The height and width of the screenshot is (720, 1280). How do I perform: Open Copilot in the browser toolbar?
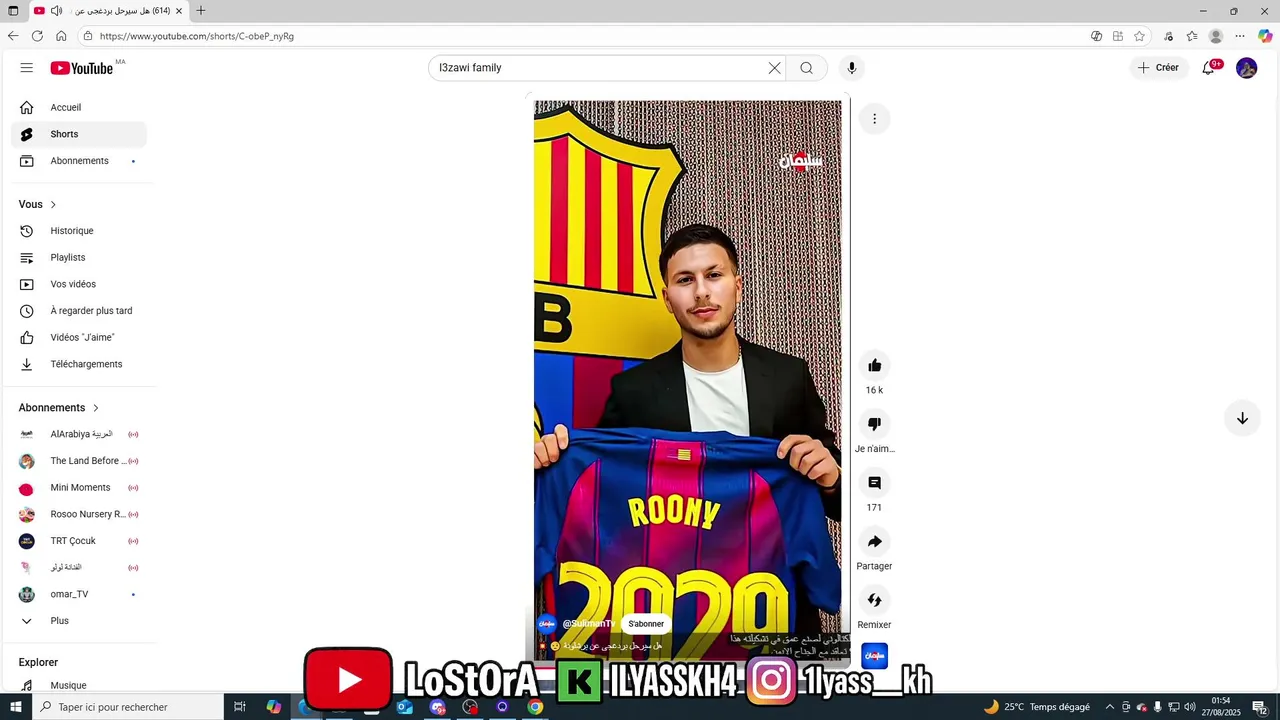tap(1265, 36)
